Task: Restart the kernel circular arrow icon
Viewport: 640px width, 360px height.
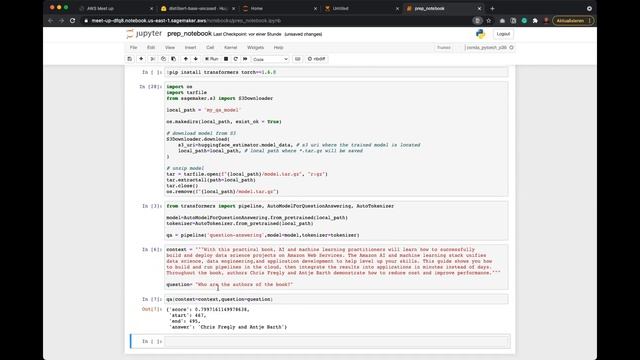Action: (236, 59)
